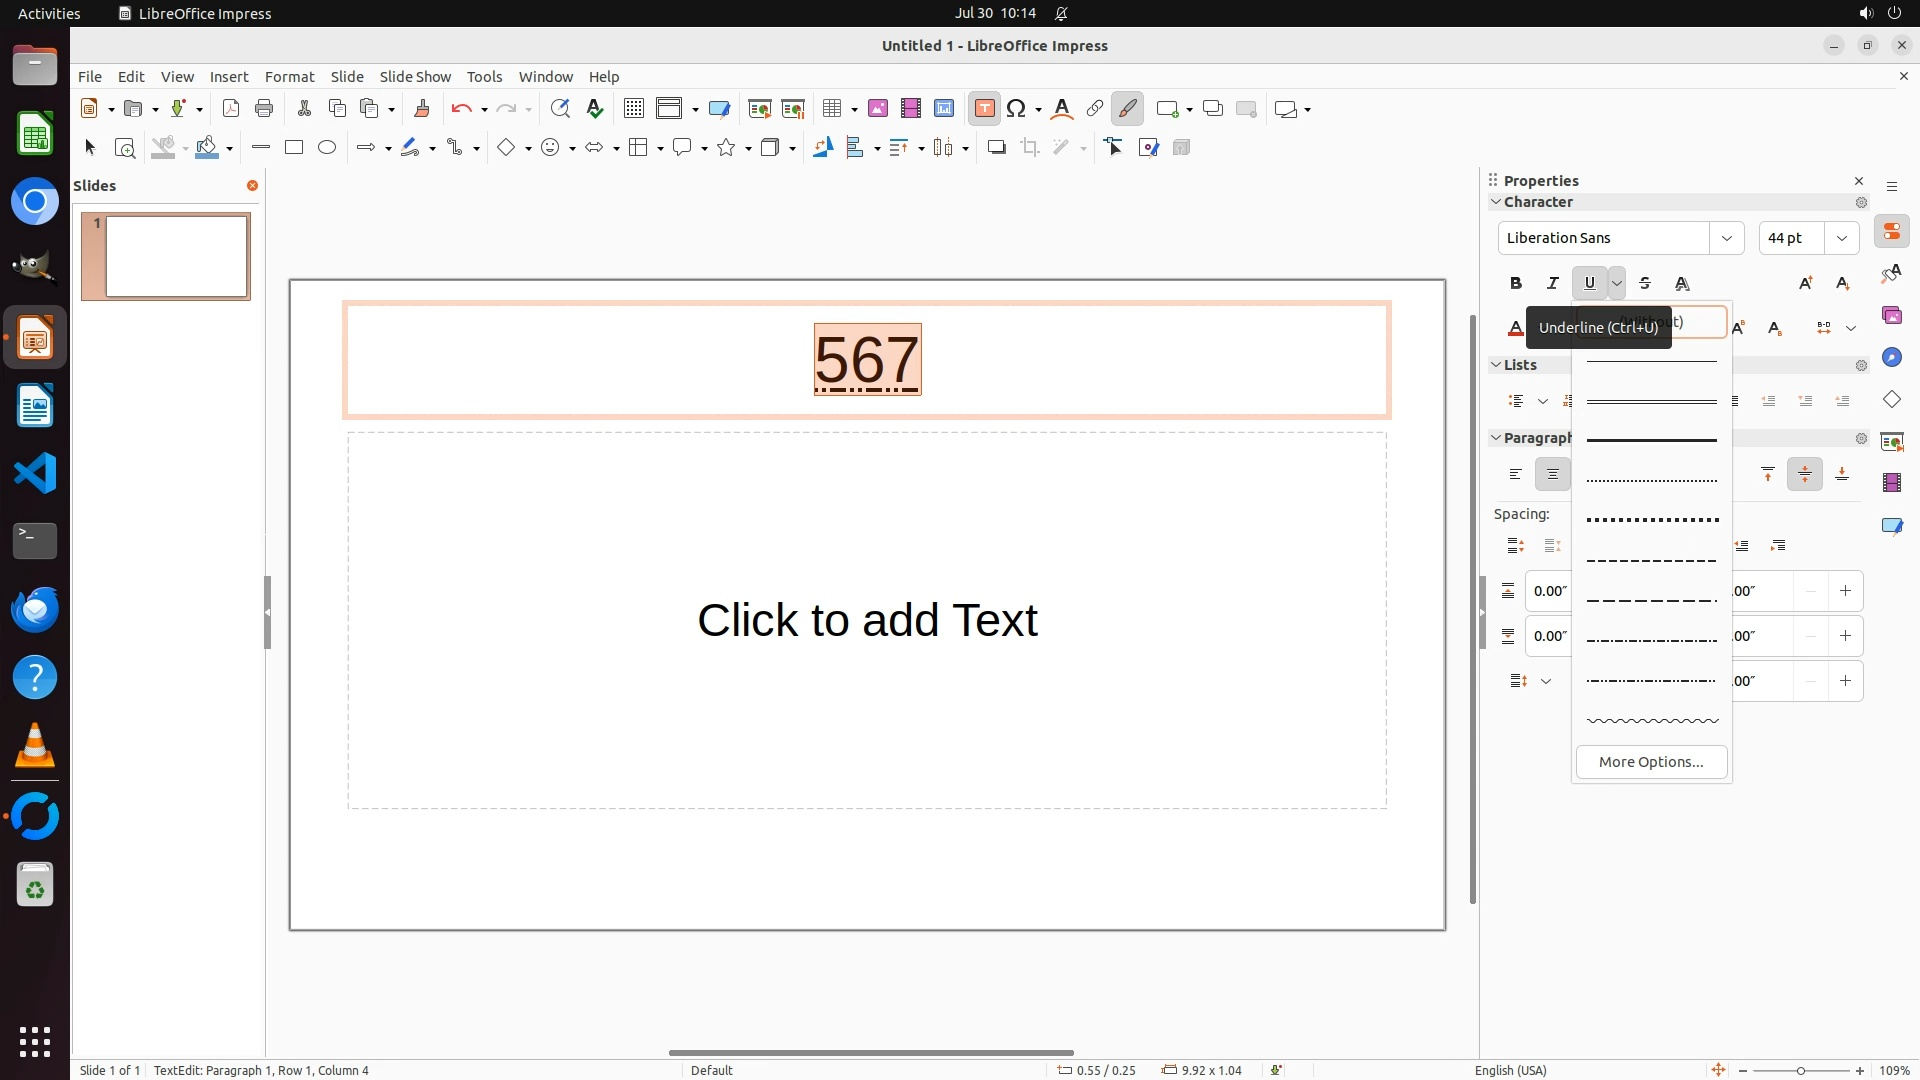Click the Strikethrough icon in Character panel

coord(1645,283)
